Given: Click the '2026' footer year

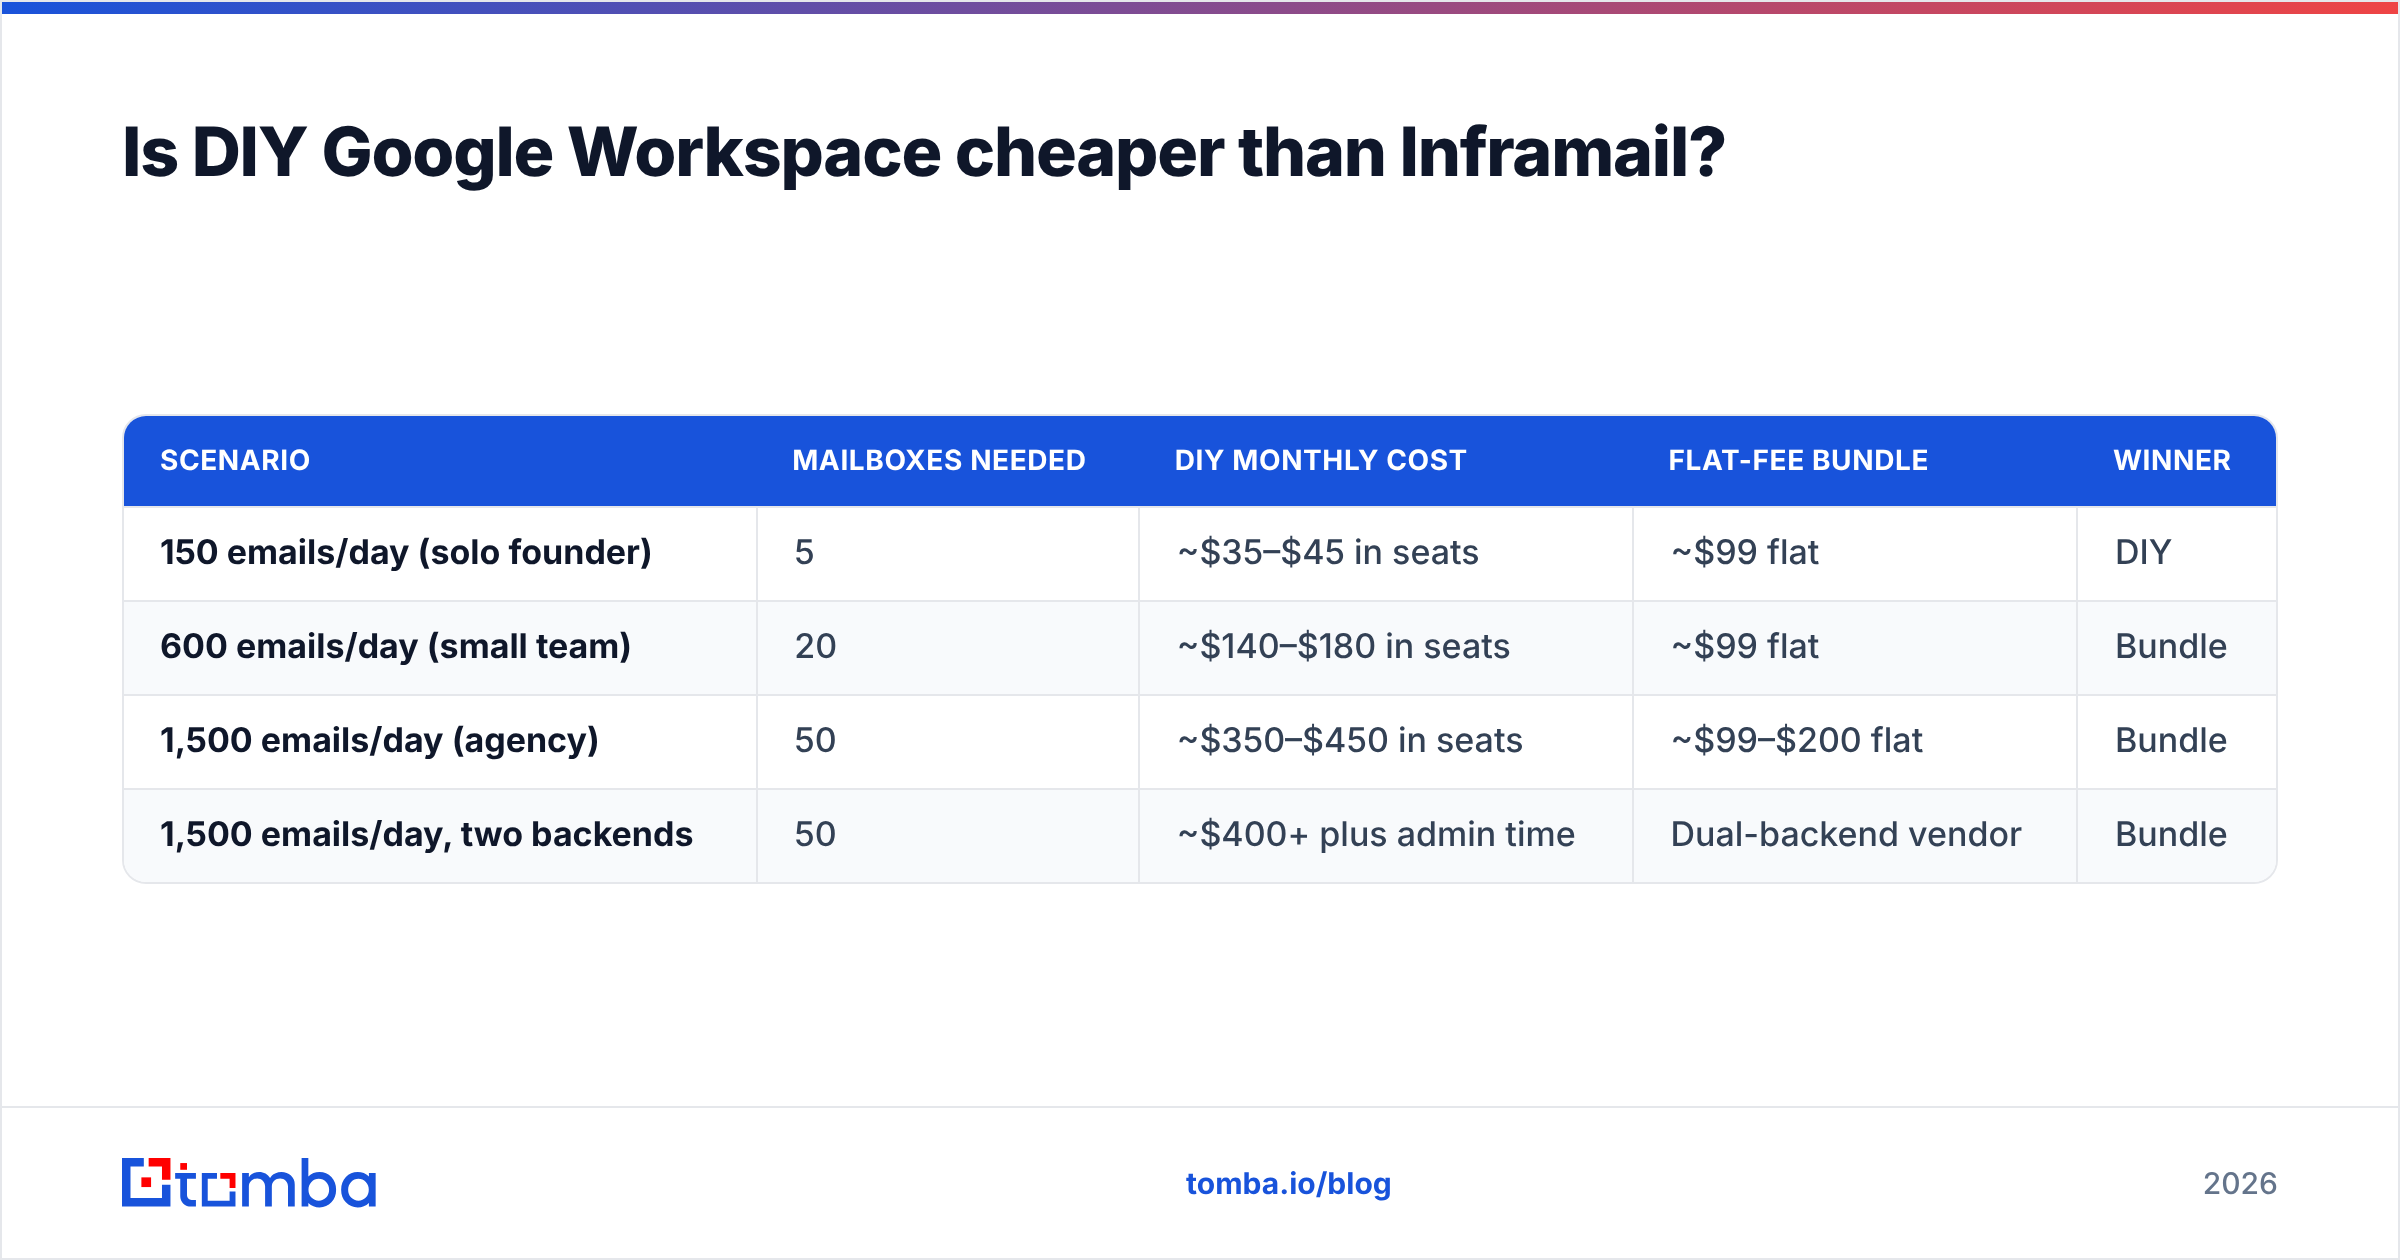Looking at the screenshot, I should (x=2240, y=1184).
